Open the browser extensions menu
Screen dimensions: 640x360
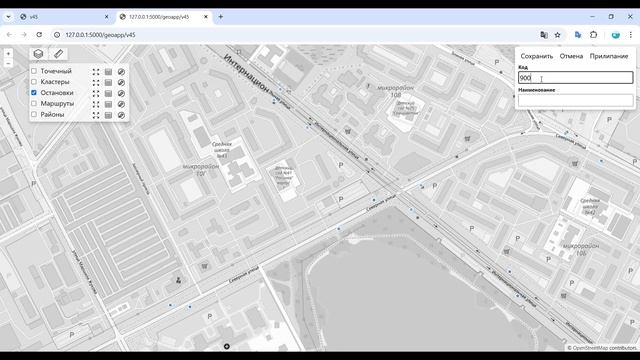[x=593, y=35]
